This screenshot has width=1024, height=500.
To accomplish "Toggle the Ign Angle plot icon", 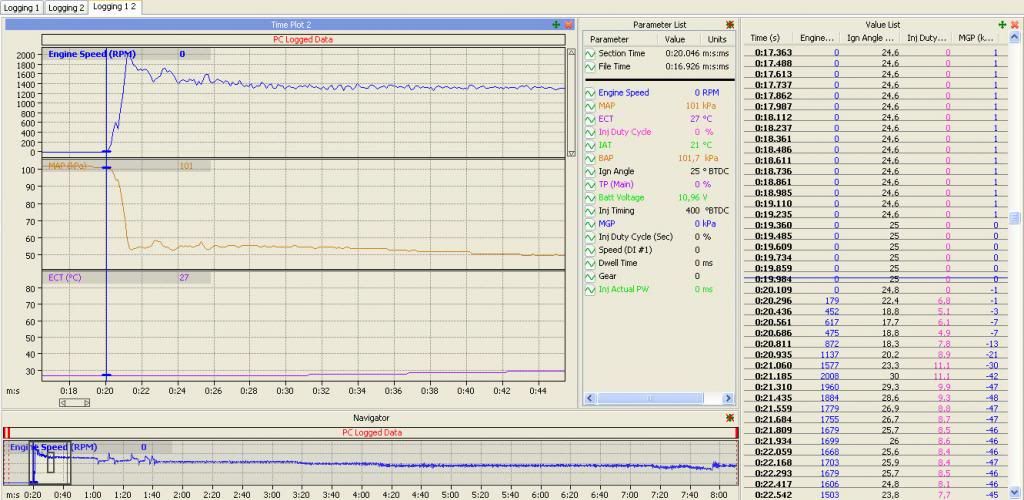I will pyautogui.click(x=590, y=171).
